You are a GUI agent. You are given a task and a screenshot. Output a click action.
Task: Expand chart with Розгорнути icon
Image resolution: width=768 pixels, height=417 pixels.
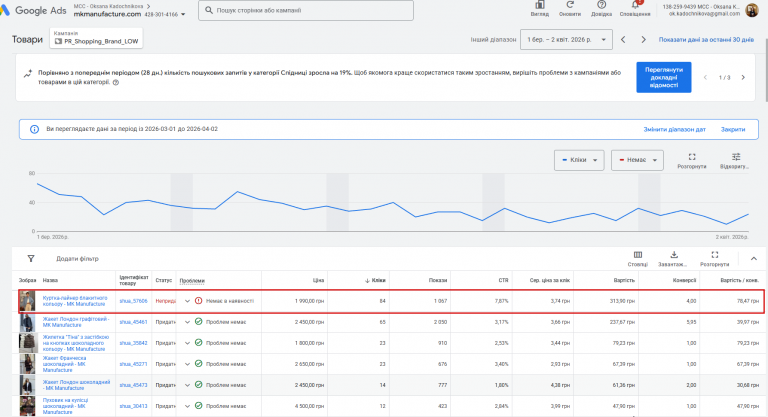pyautogui.click(x=691, y=158)
